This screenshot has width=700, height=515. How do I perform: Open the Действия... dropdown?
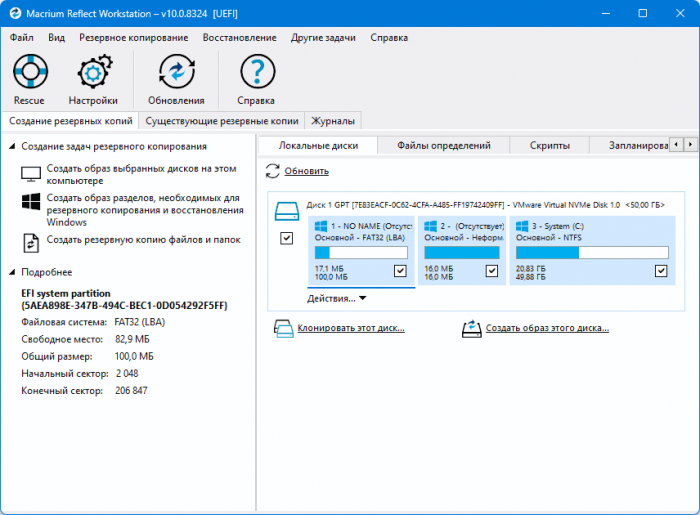pos(337,299)
